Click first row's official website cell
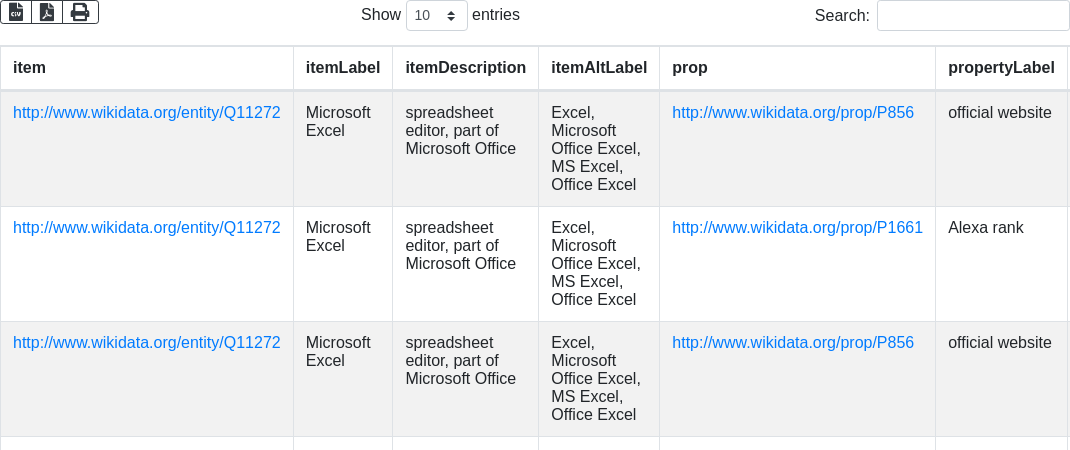Image resolution: width=1070 pixels, height=450 pixels. point(1000,113)
